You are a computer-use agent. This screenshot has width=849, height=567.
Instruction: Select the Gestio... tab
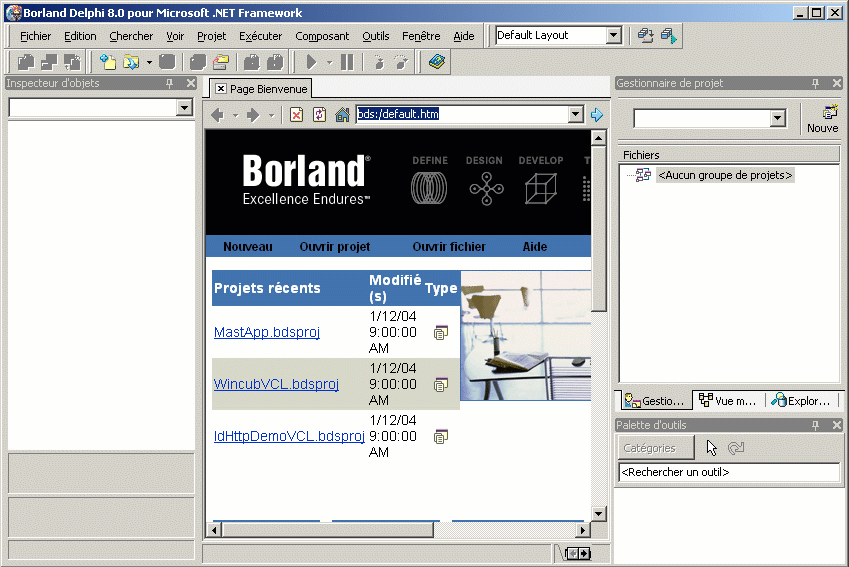655,401
